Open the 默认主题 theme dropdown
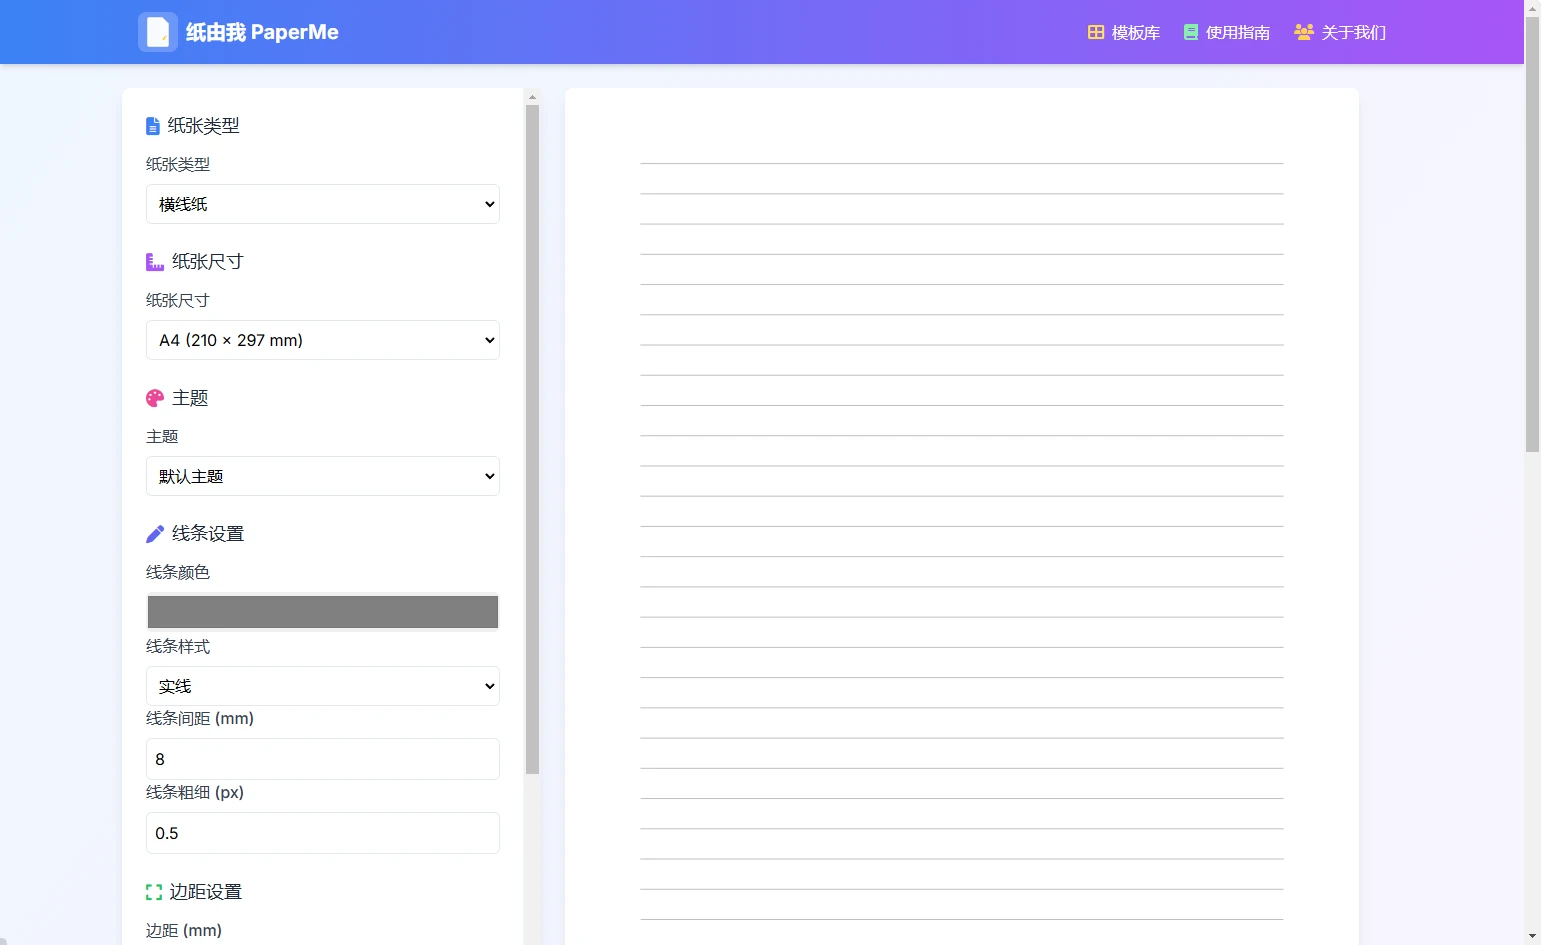The height and width of the screenshot is (945, 1541). point(322,476)
